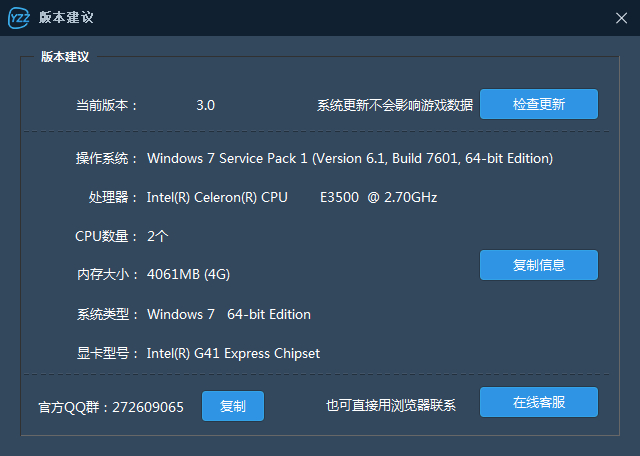Click the 内存大小 label

[107, 274]
